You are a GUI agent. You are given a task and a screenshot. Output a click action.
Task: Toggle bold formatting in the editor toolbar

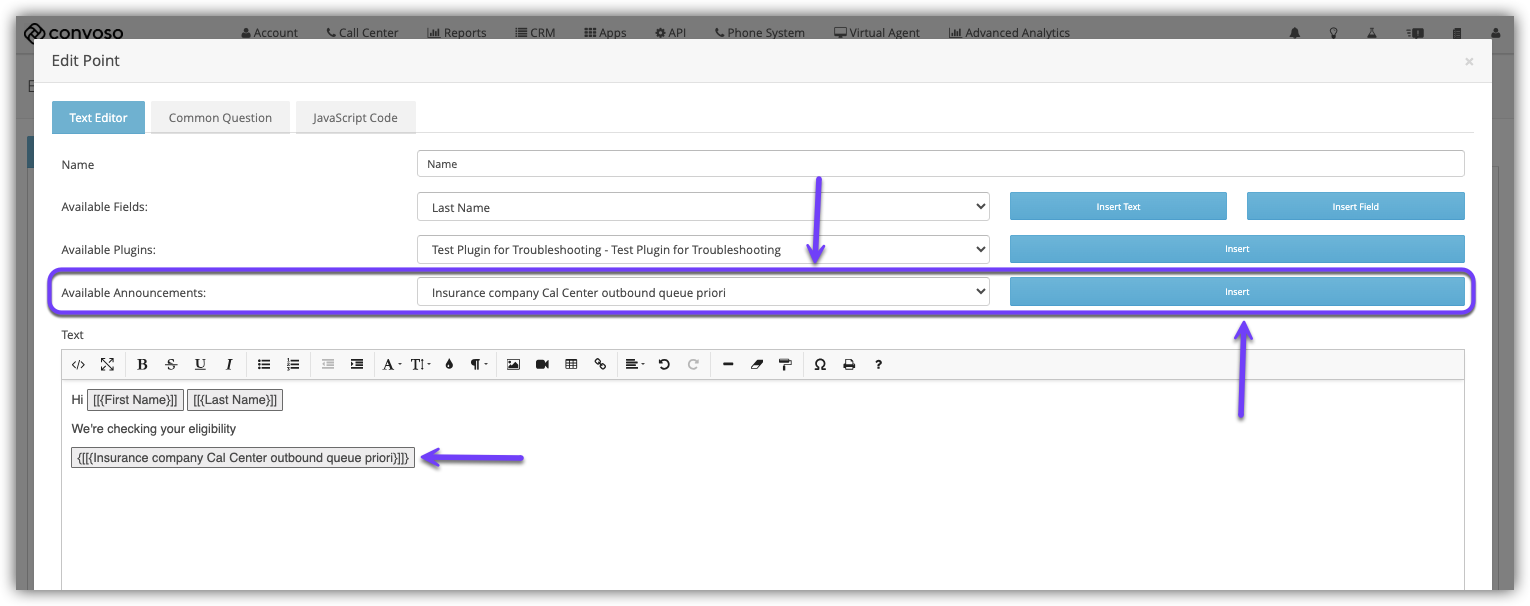(142, 365)
